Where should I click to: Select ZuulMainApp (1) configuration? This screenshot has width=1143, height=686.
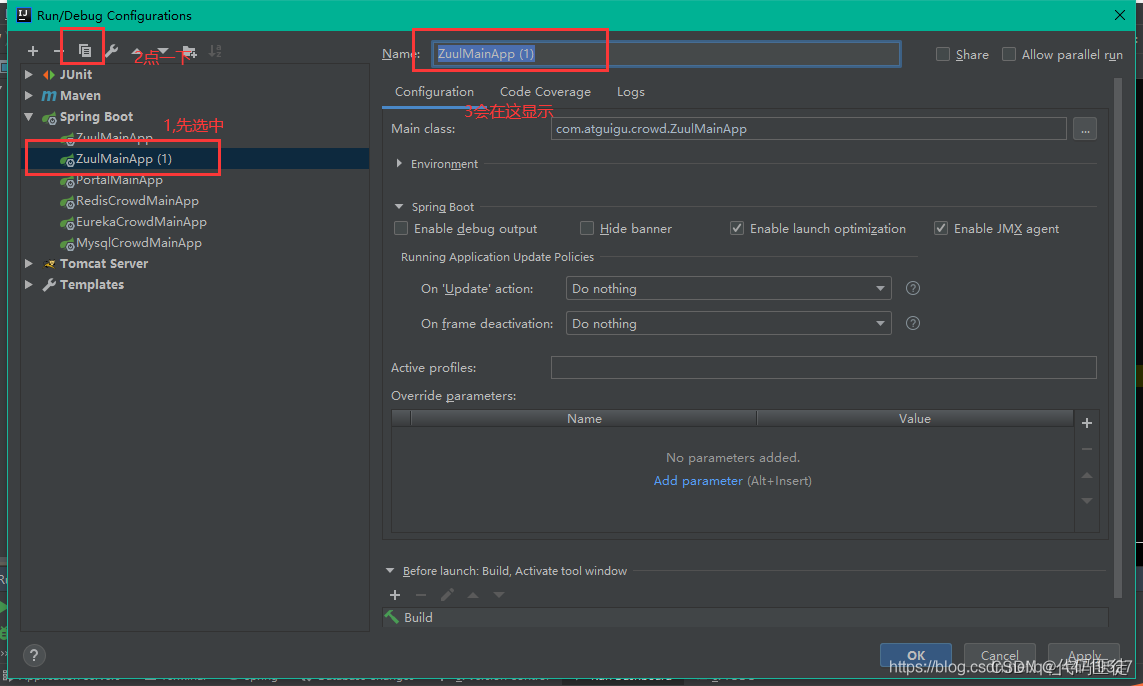[x=195, y=158]
